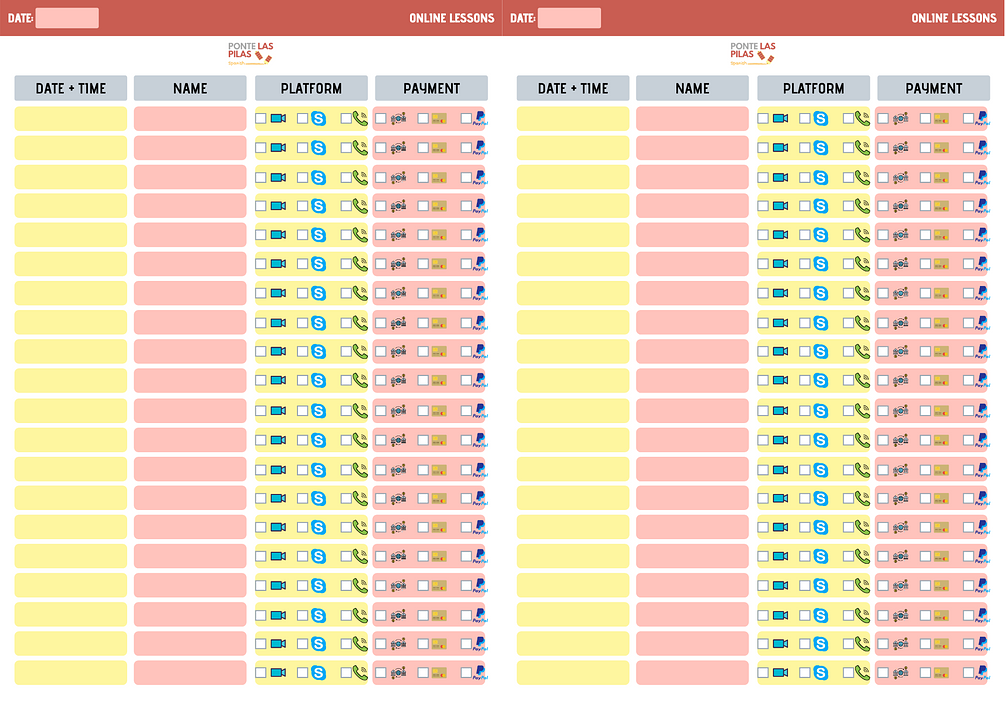
Task: Click the credit card icon in the right page's first row
Action: click(x=942, y=119)
